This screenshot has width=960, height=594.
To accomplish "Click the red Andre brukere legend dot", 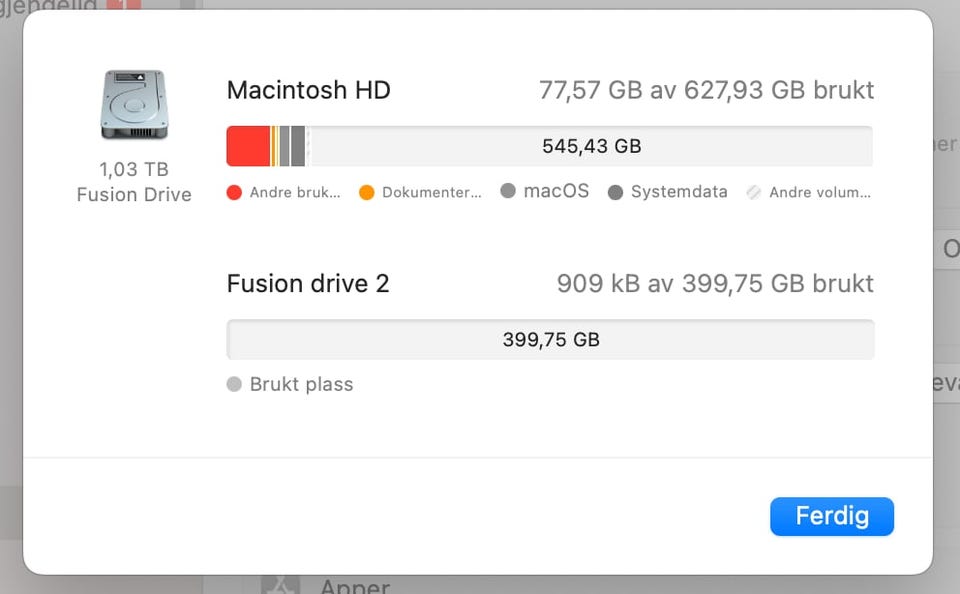I will tap(234, 193).
